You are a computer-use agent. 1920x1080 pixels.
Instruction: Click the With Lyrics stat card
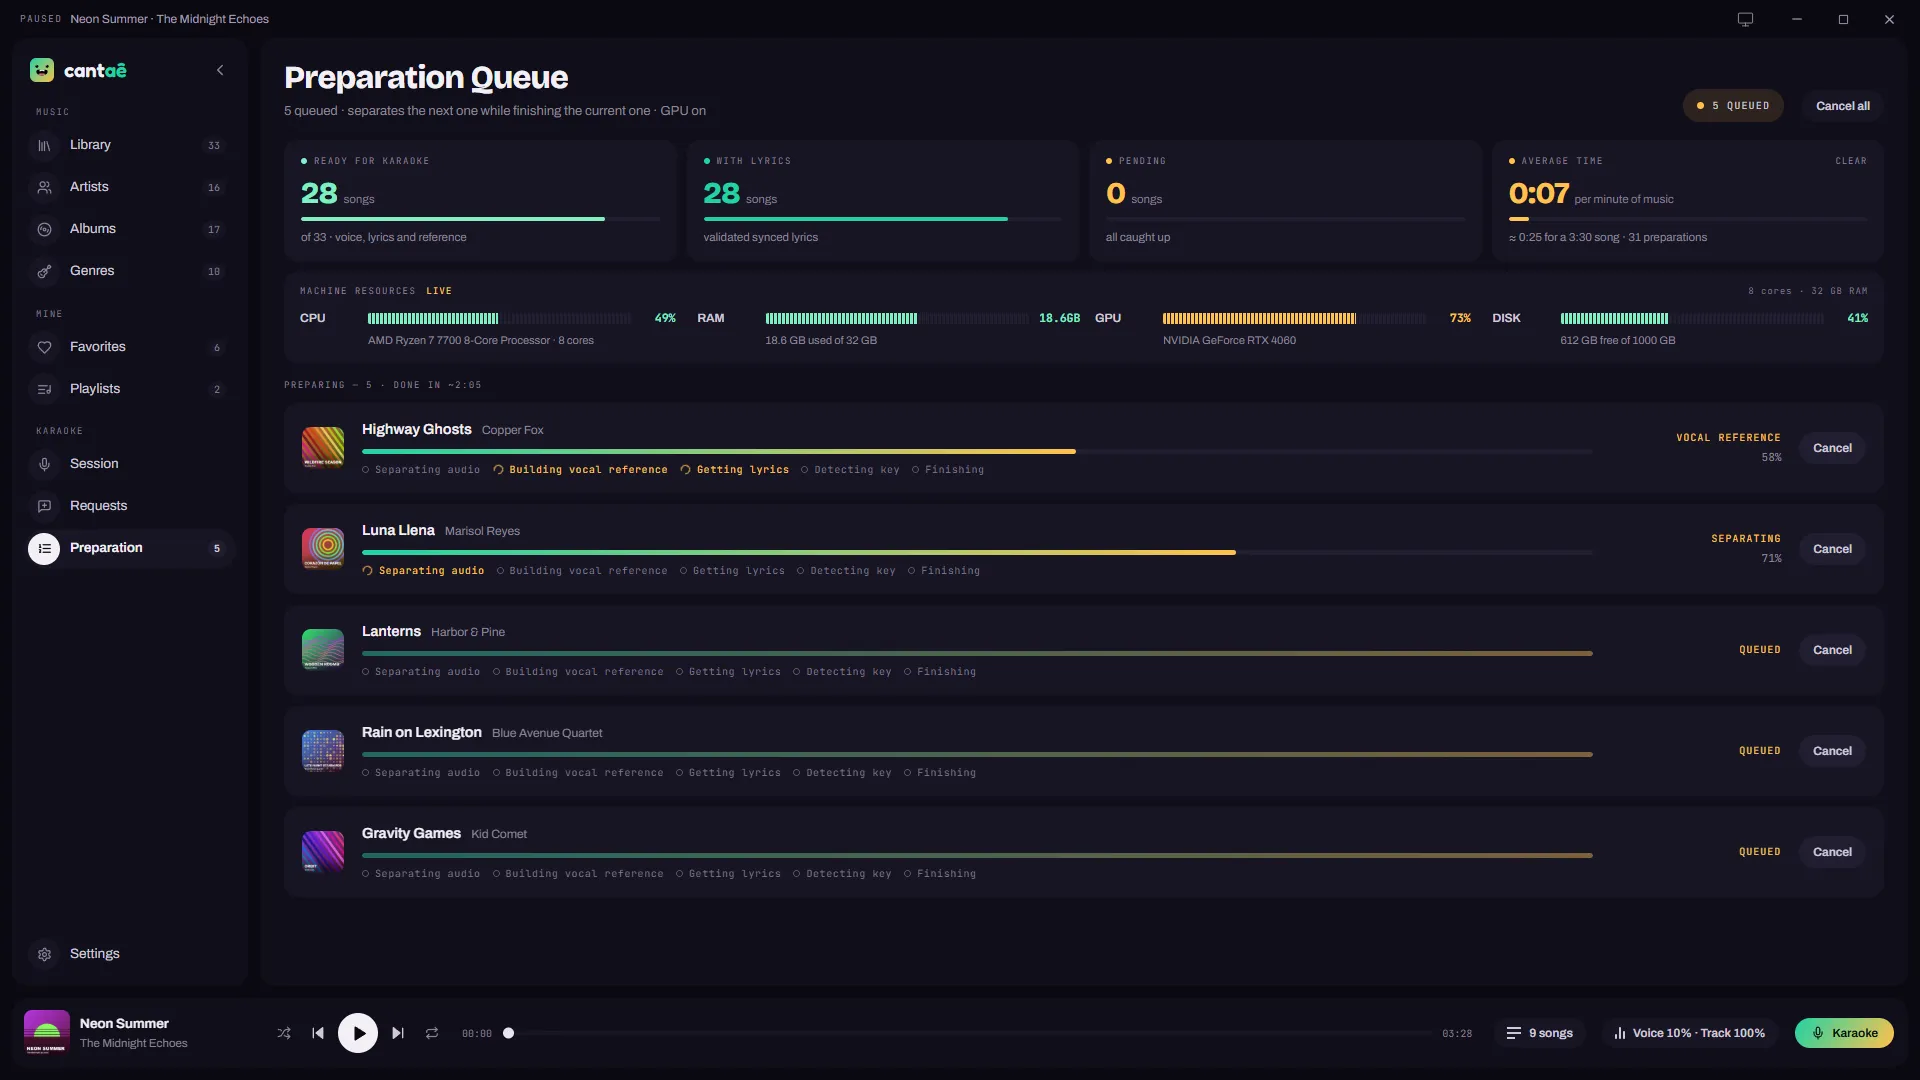pyautogui.click(x=882, y=201)
